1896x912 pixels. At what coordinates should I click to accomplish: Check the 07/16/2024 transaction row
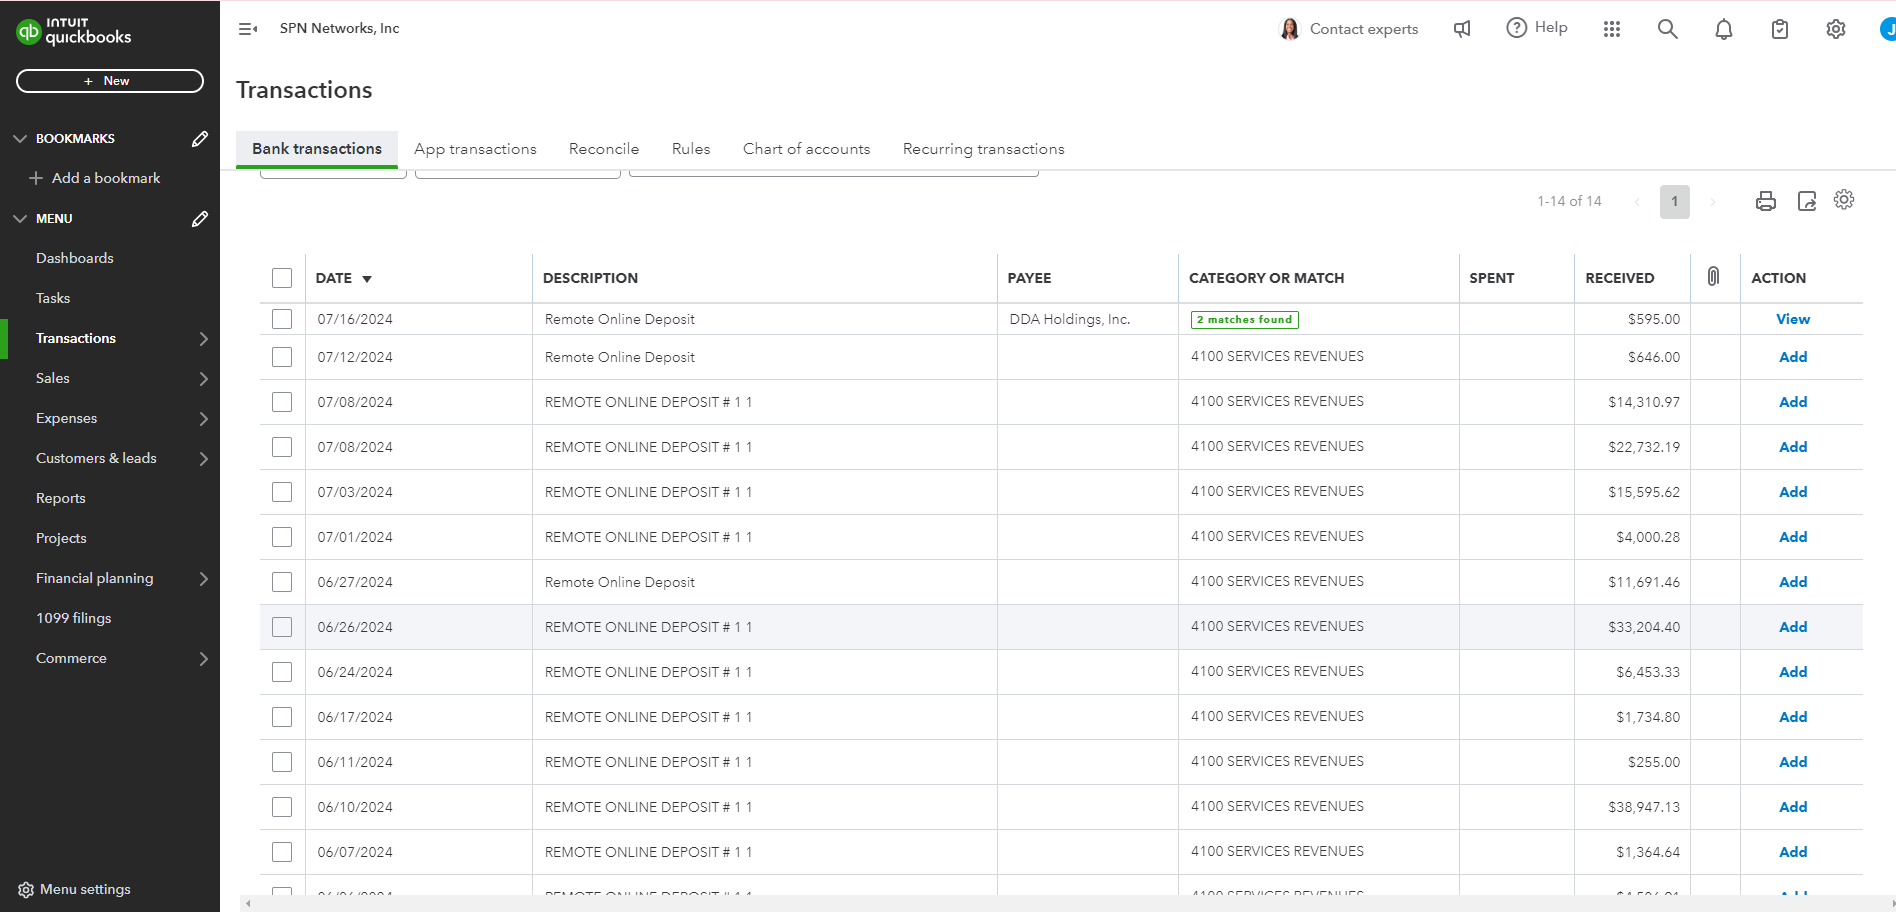282,319
